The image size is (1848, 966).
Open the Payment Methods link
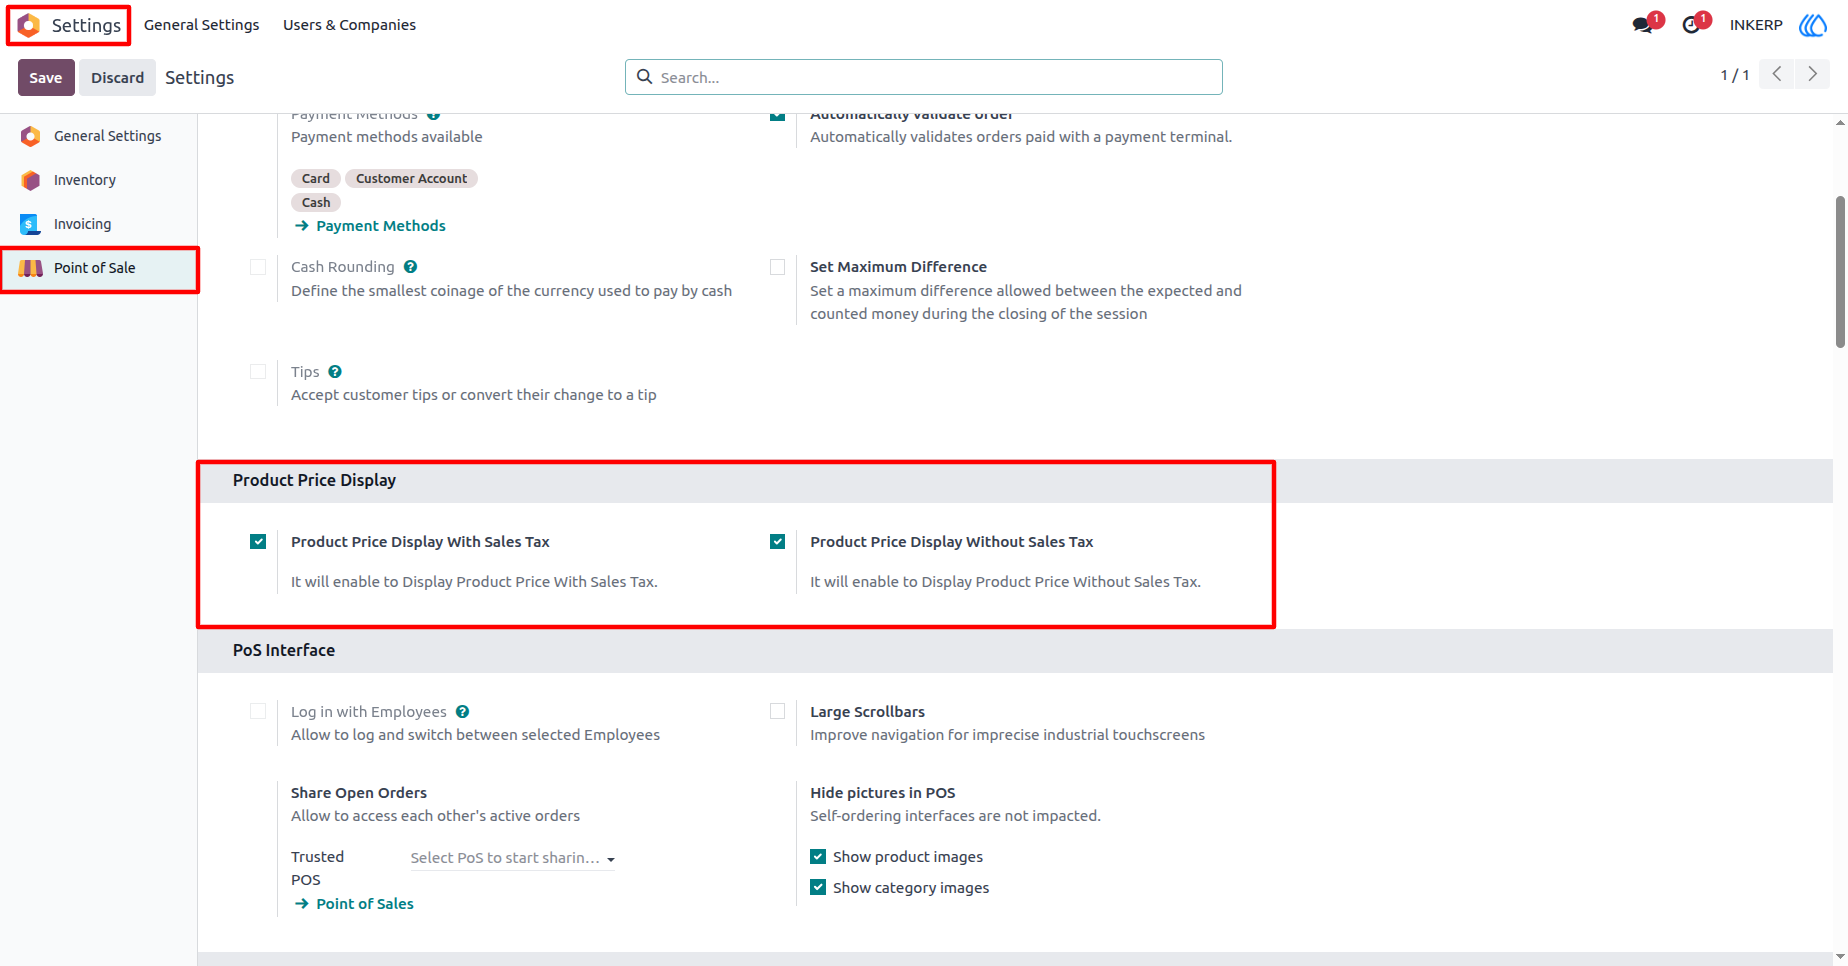click(381, 226)
